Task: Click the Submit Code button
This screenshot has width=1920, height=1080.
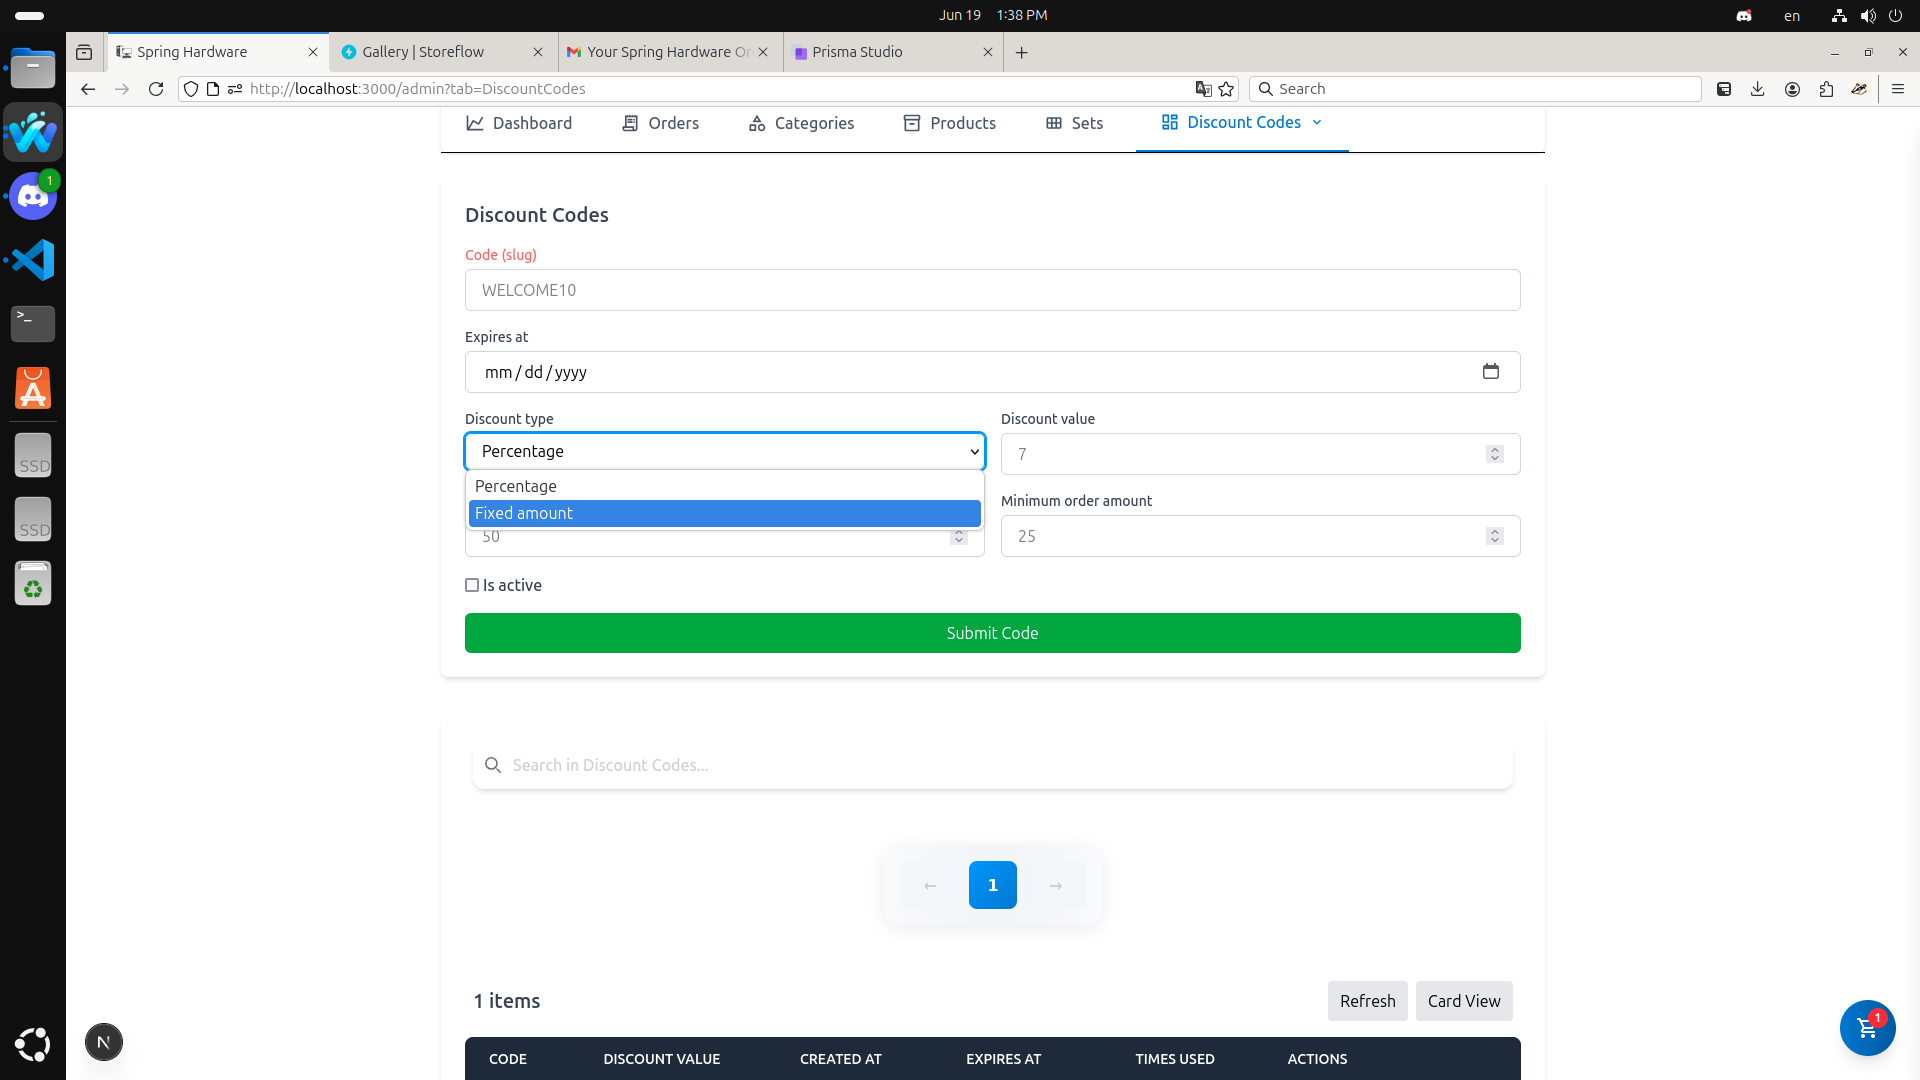Action: [992, 633]
